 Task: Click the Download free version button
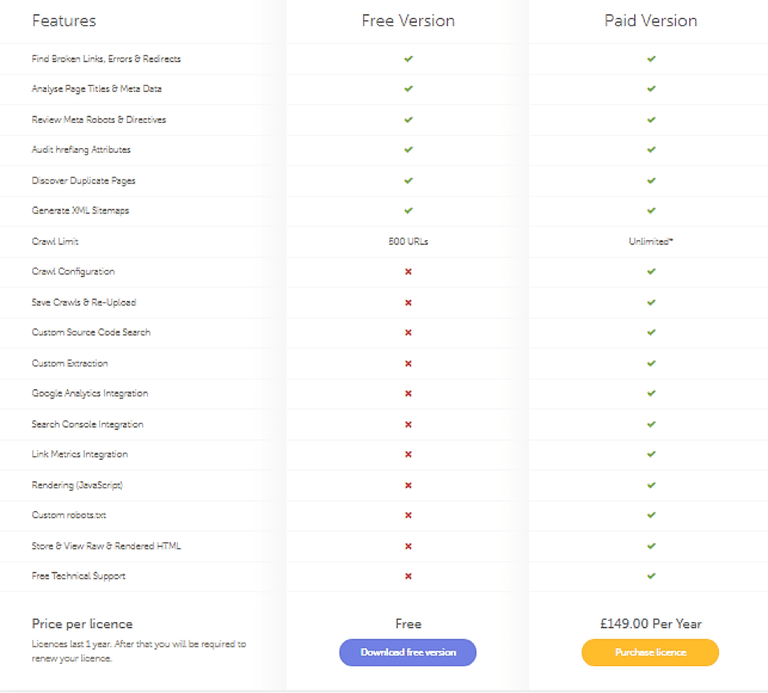point(408,652)
